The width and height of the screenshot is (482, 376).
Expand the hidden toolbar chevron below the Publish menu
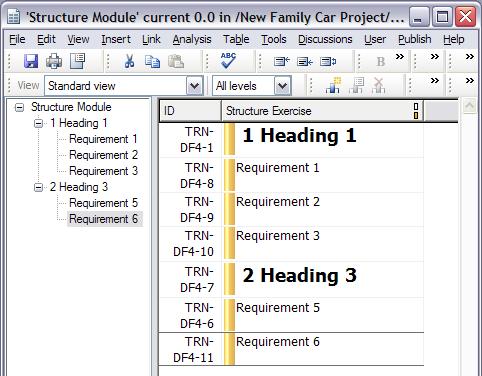435,57
